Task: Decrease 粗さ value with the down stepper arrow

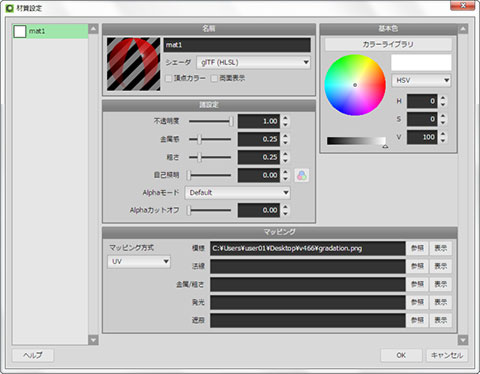Action: 285,161
